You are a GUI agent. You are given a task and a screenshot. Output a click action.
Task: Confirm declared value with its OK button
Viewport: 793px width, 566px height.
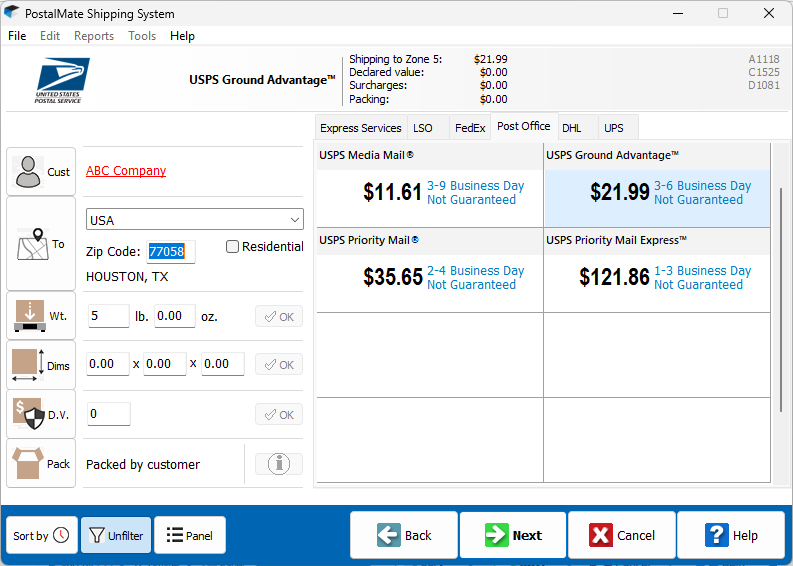pyautogui.click(x=279, y=415)
